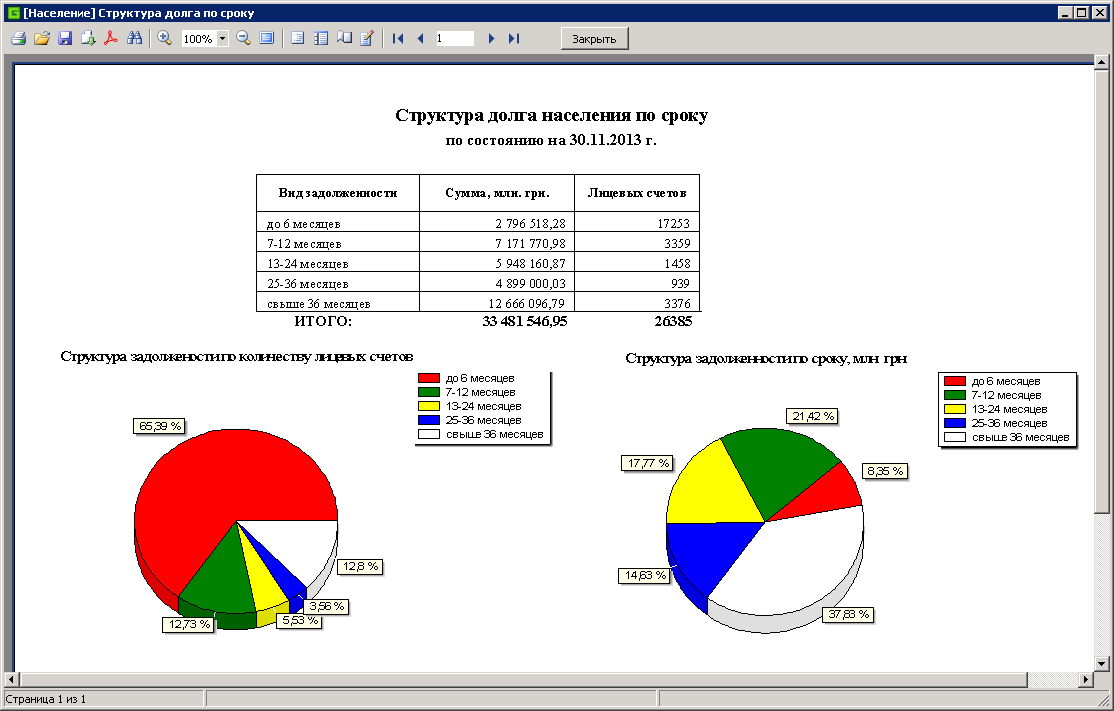Export the report to PDF

[111, 38]
